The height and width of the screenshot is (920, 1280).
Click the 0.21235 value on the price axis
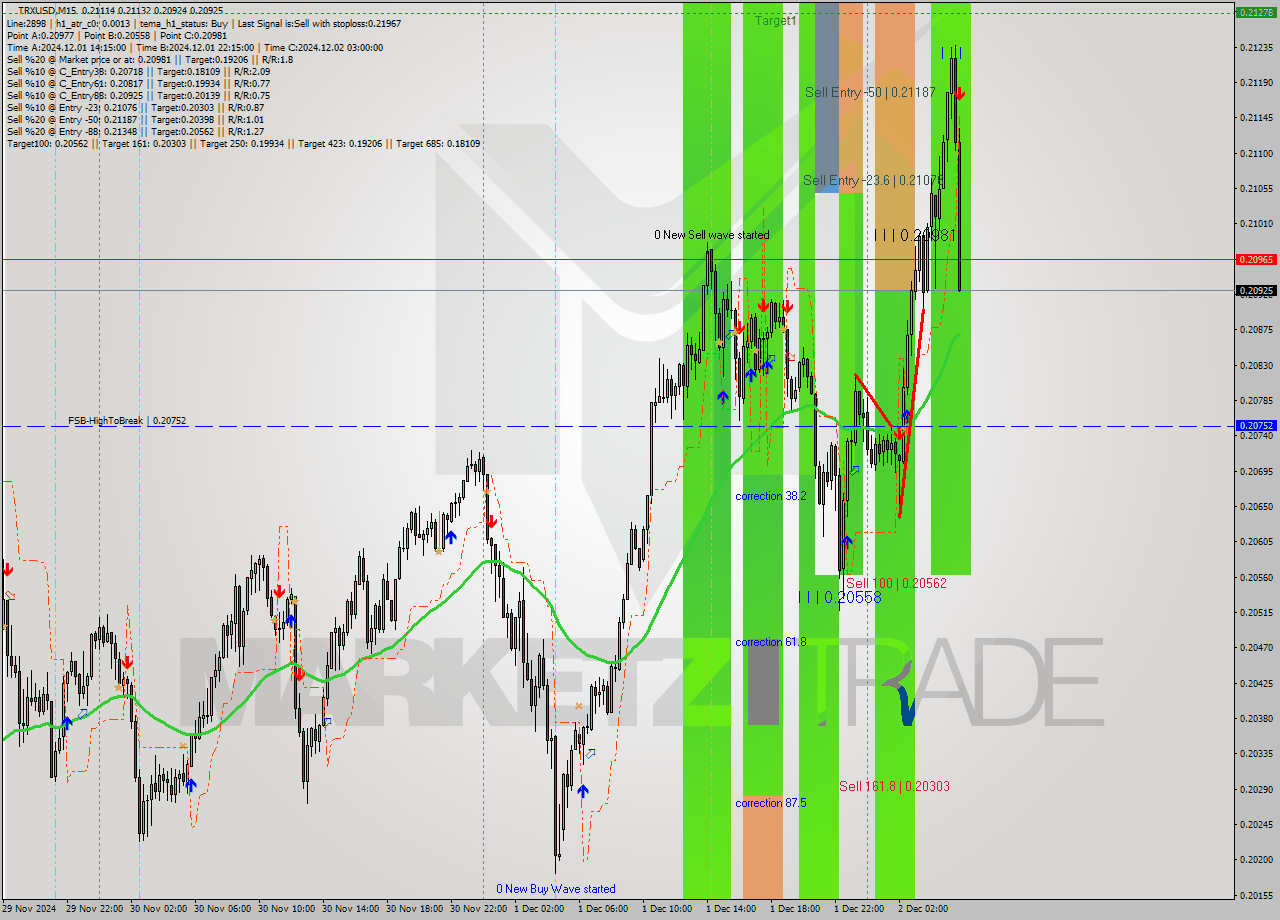[x=1256, y=47]
